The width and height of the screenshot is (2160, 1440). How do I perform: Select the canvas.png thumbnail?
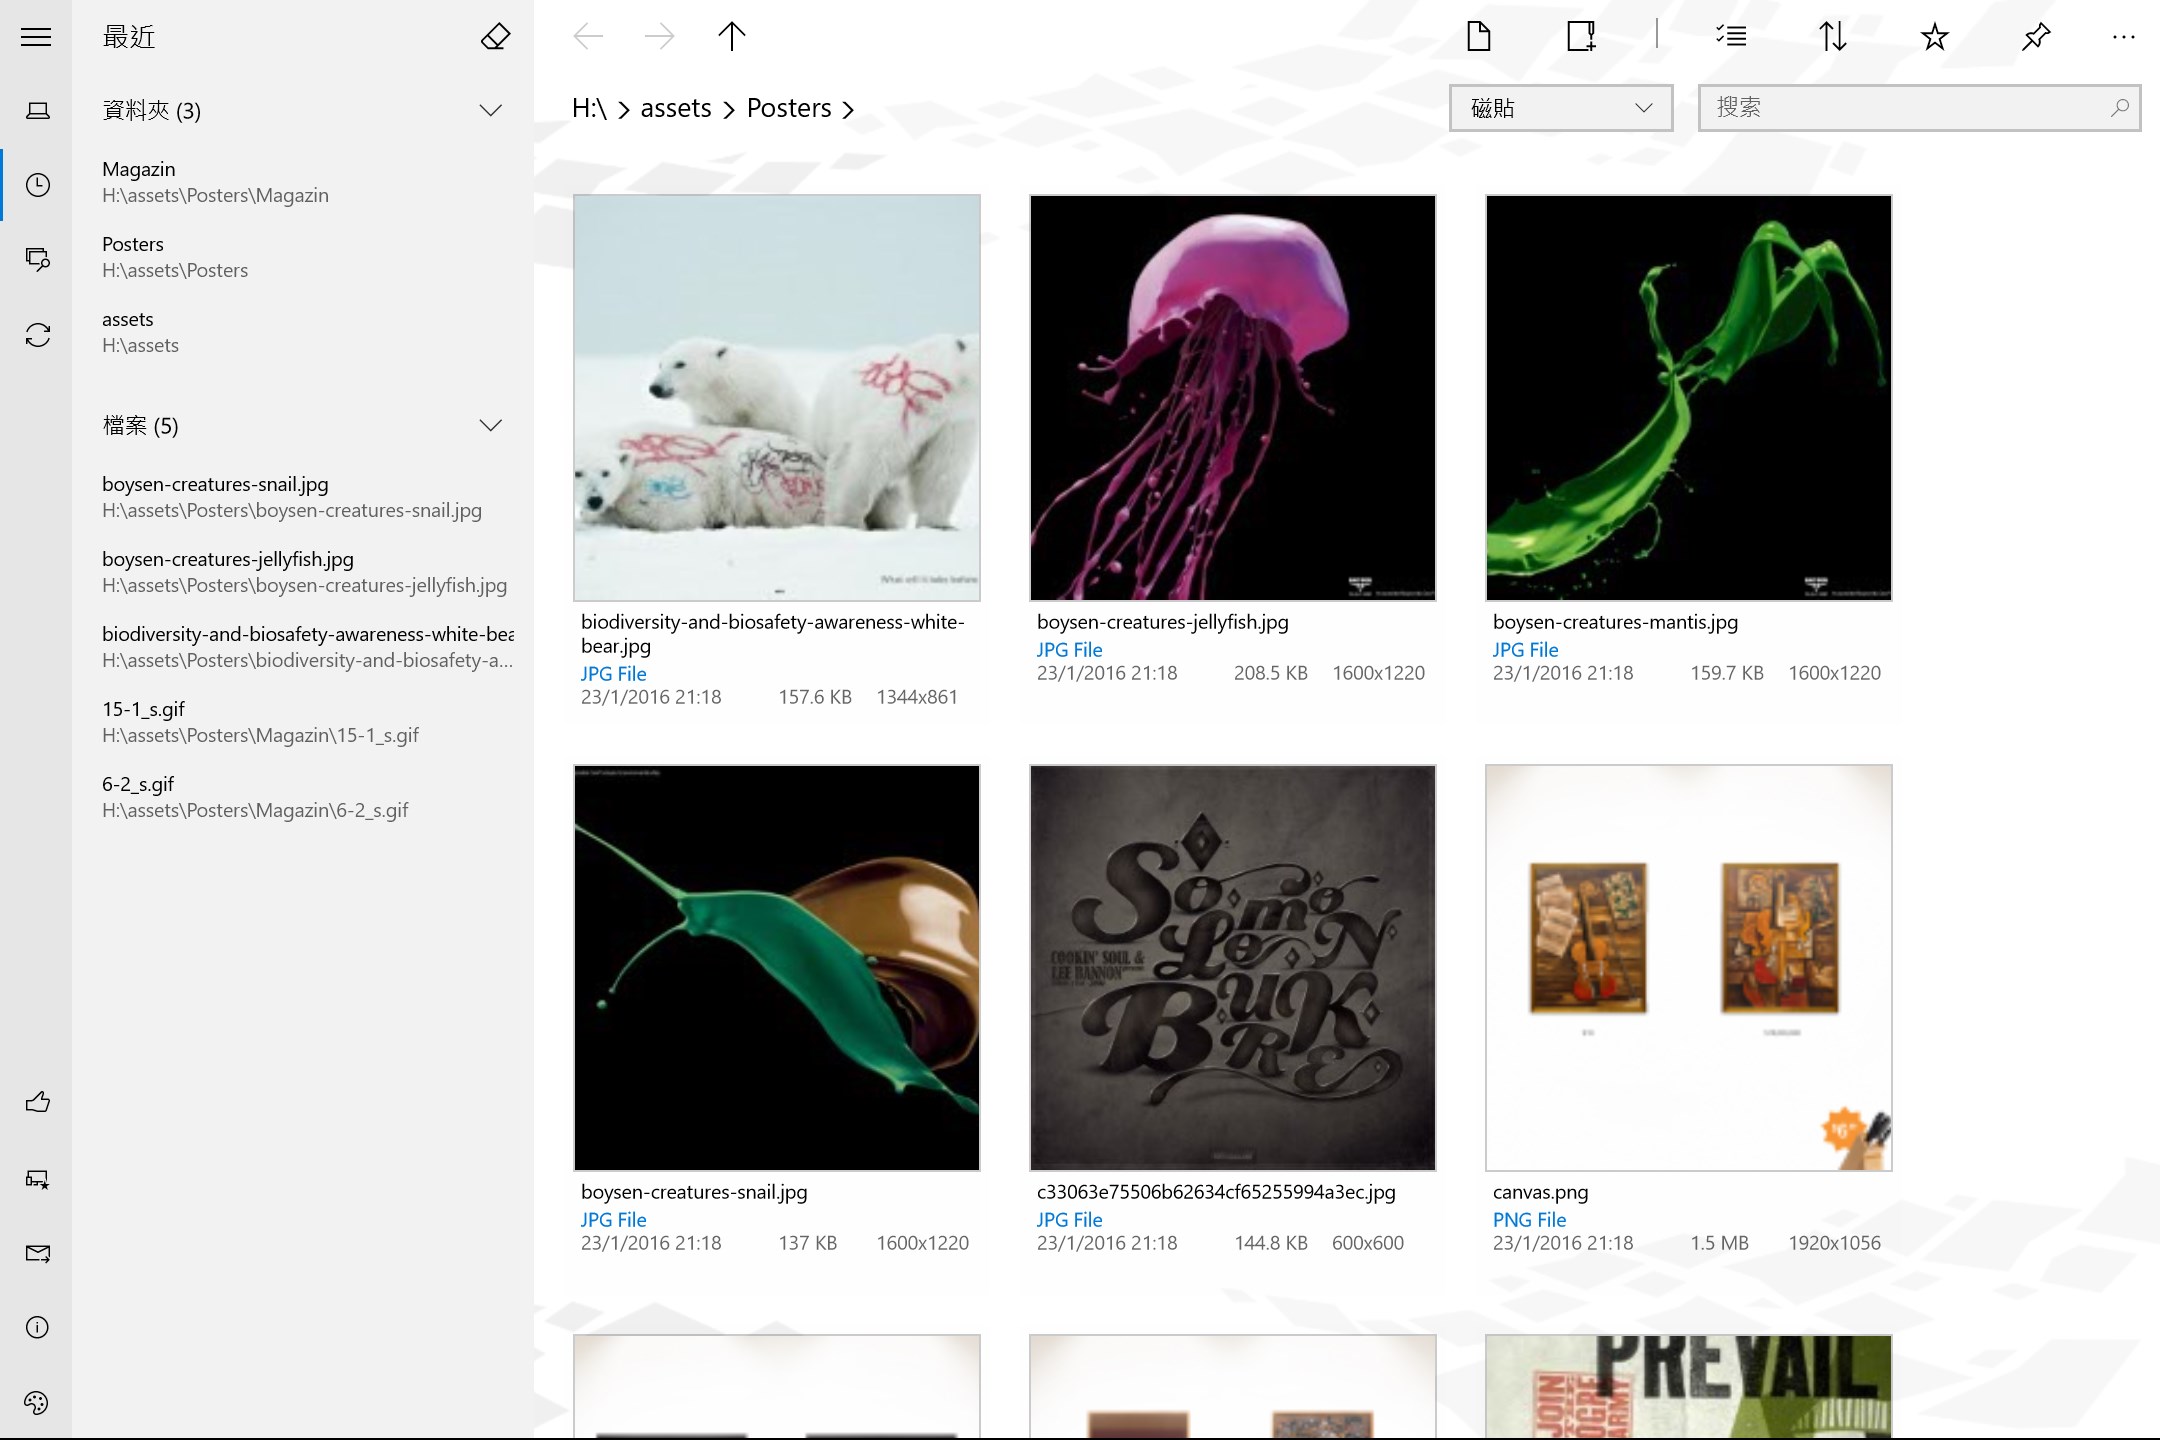(x=1689, y=968)
